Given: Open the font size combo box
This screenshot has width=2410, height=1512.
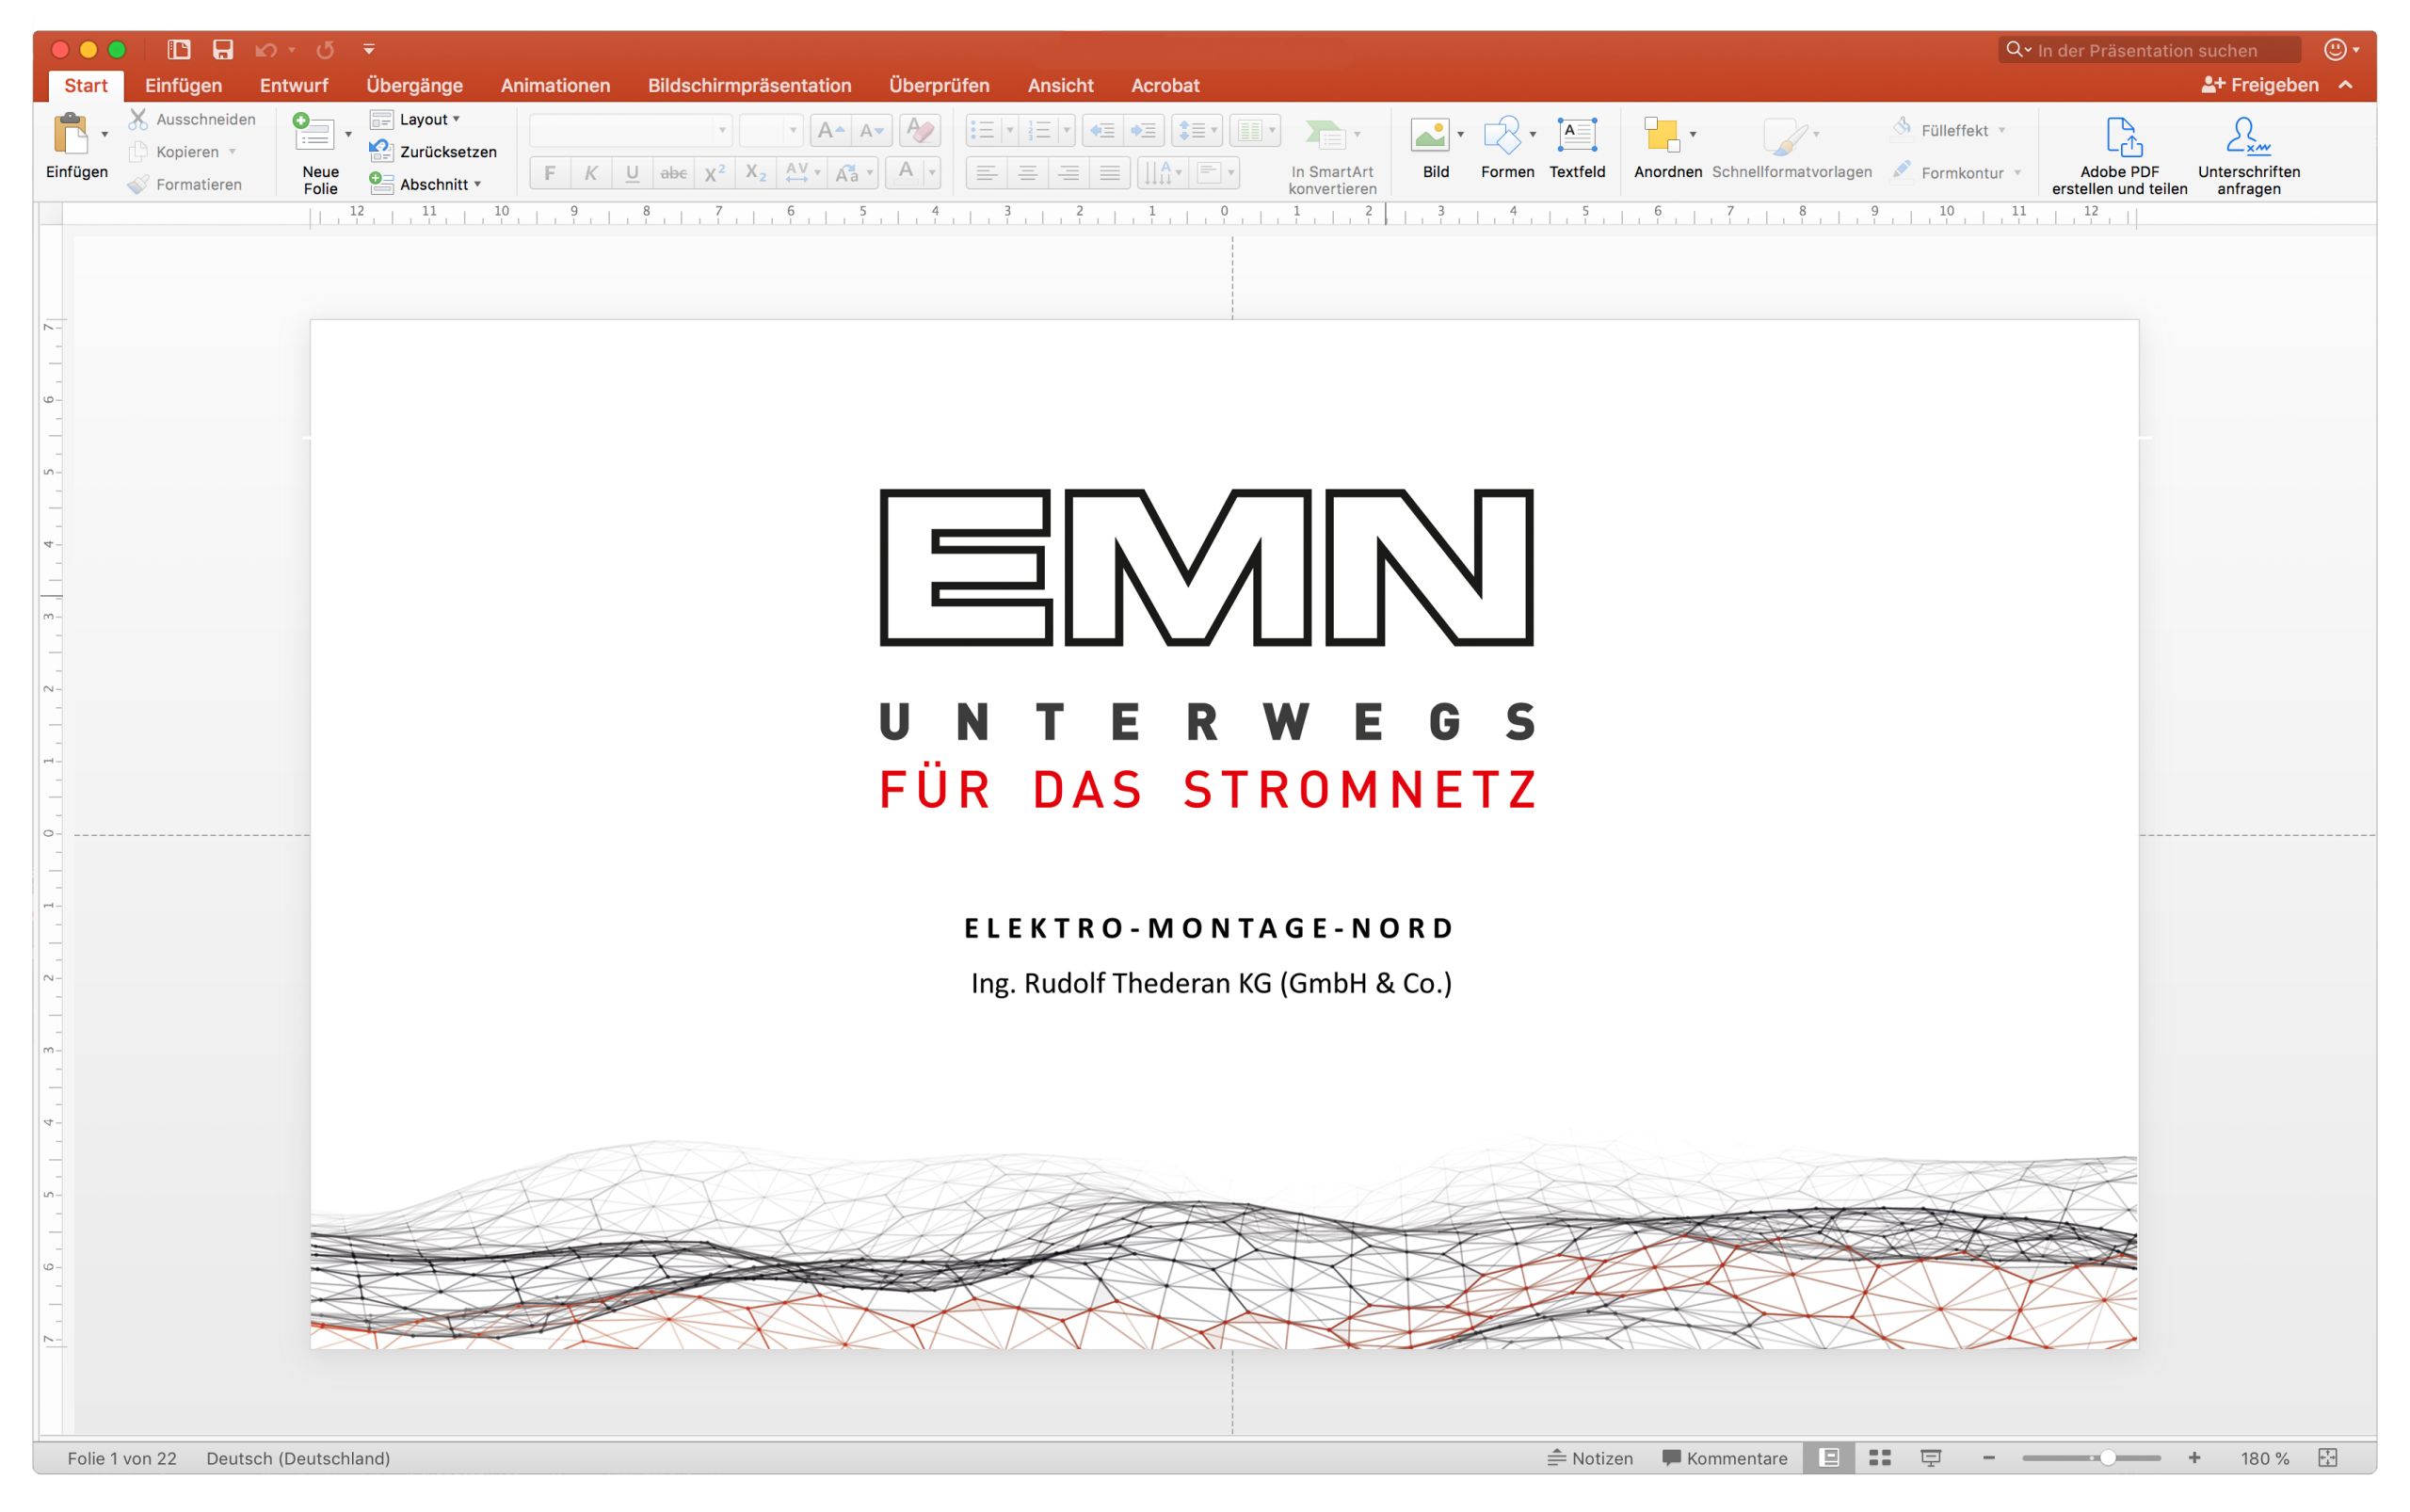Looking at the screenshot, I should coord(771,130).
